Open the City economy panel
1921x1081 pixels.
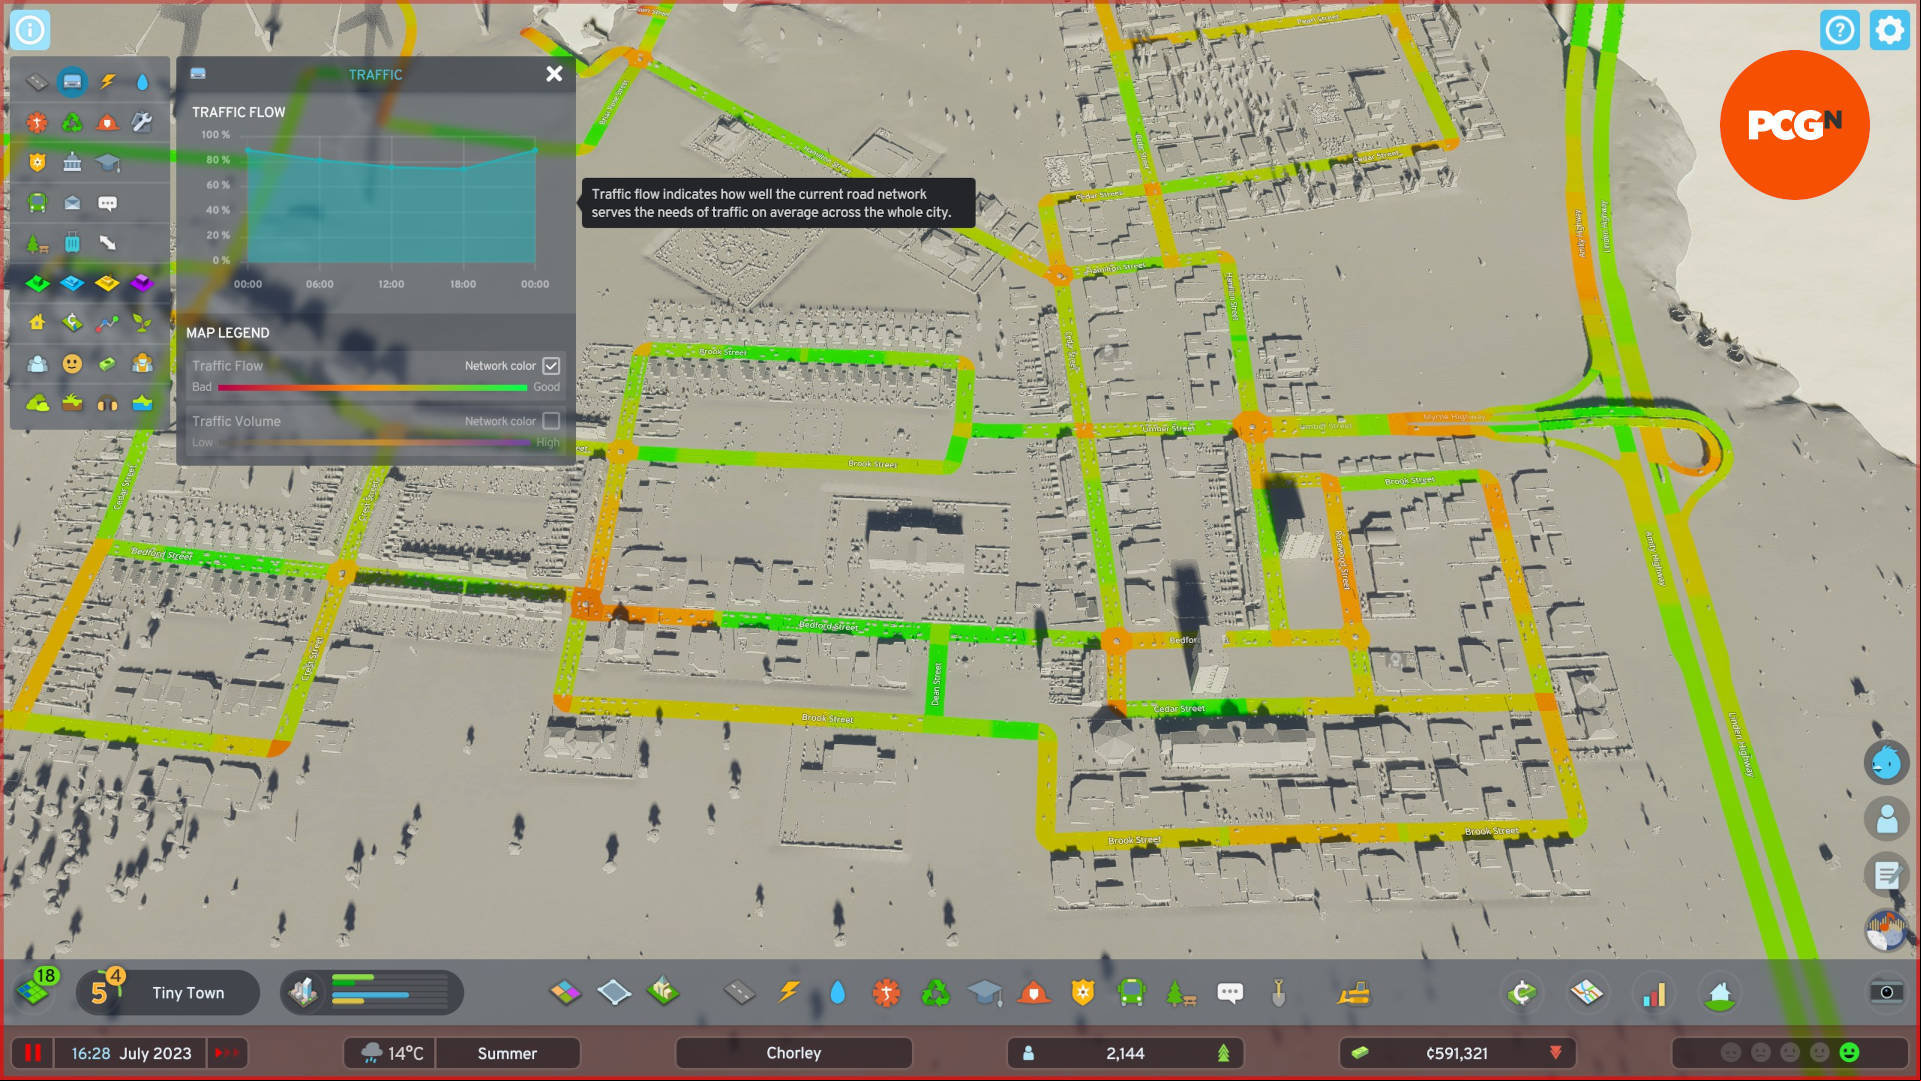coord(1522,993)
